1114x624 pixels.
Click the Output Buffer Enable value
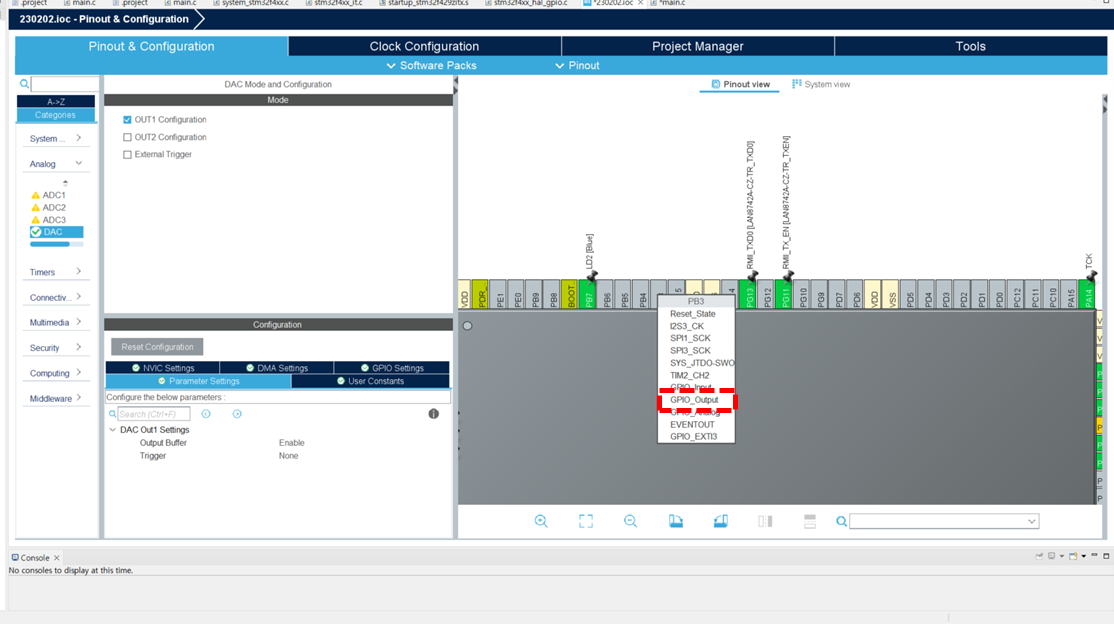tap(291, 443)
